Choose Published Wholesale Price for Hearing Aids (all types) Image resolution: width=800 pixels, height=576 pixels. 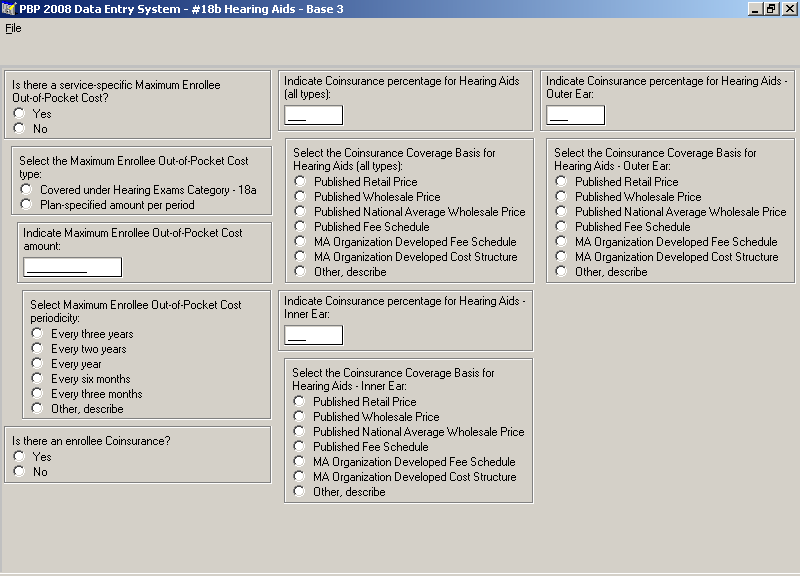click(x=300, y=196)
